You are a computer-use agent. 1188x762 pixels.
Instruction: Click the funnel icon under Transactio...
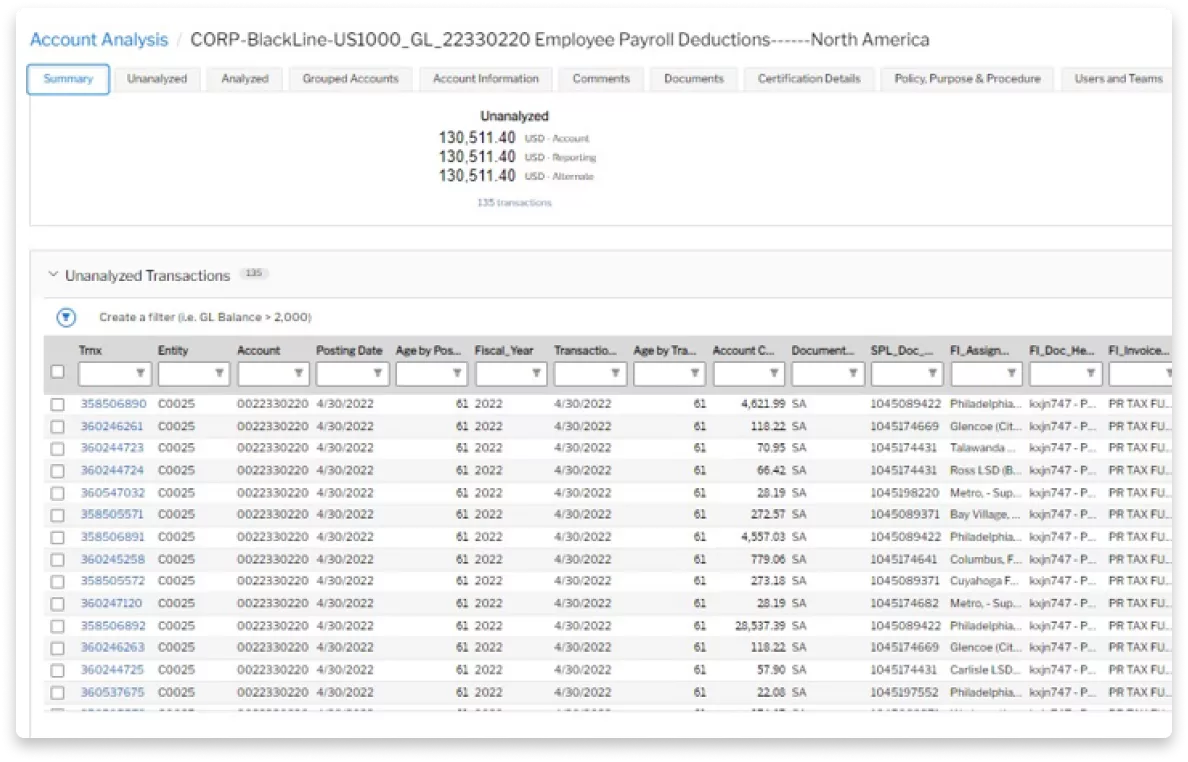pyautogui.click(x=615, y=373)
